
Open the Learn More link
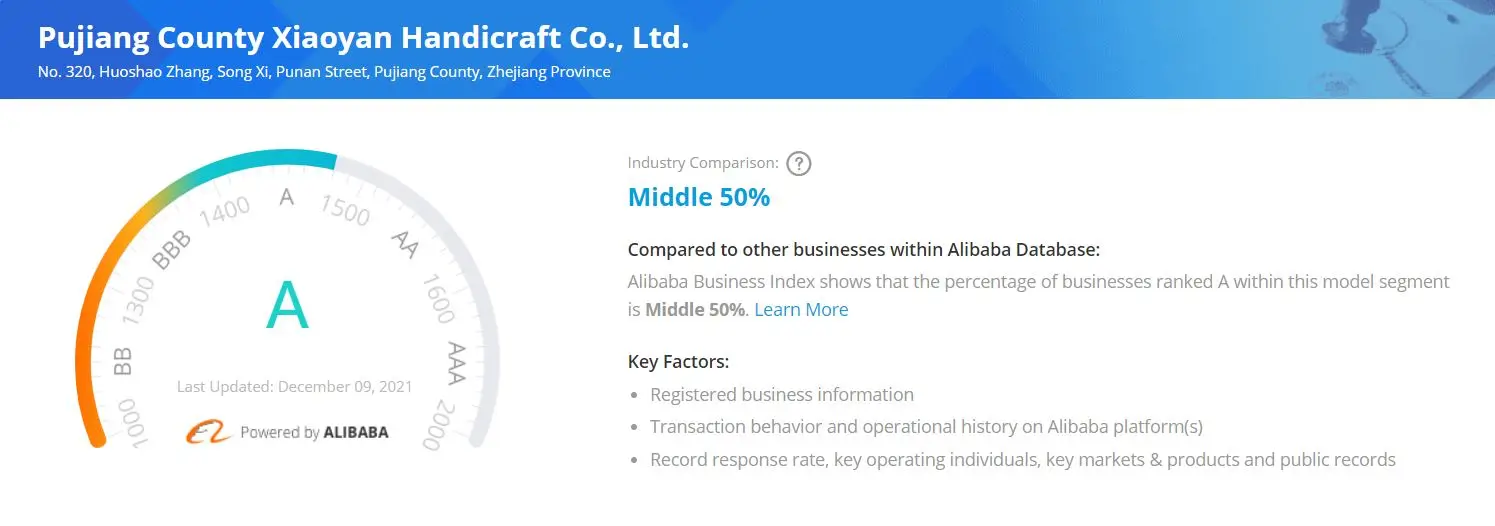click(x=801, y=310)
